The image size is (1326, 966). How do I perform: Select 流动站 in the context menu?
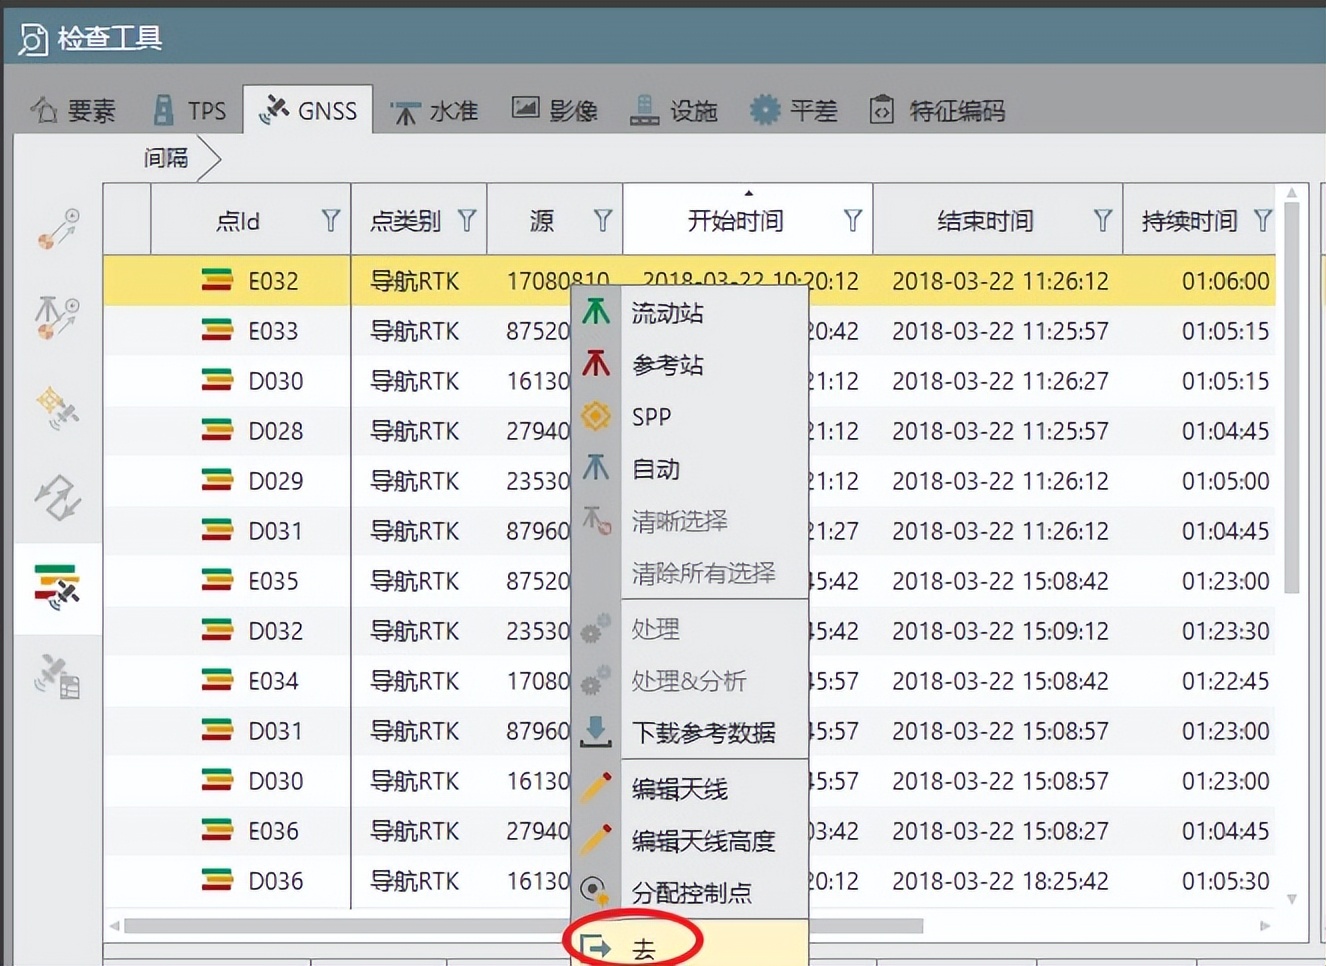coord(690,313)
